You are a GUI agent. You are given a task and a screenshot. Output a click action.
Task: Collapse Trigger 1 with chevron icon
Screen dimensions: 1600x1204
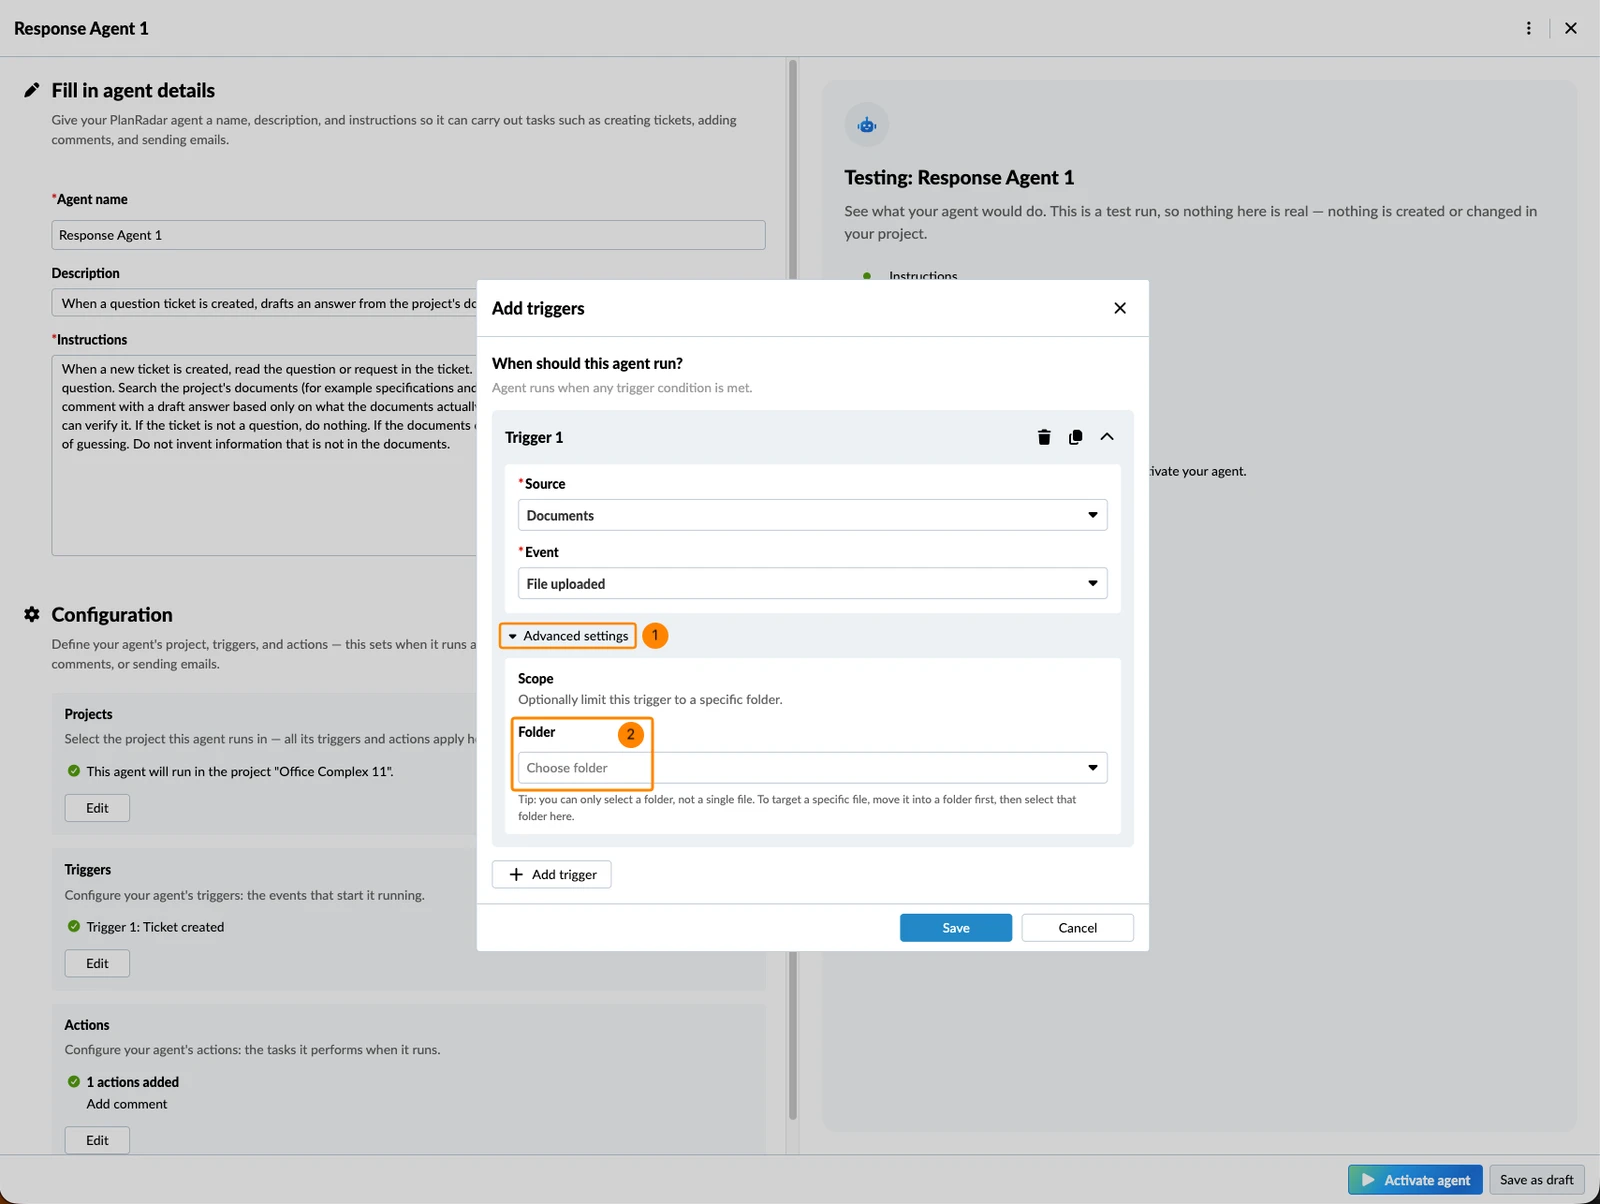click(x=1107, y=437)
